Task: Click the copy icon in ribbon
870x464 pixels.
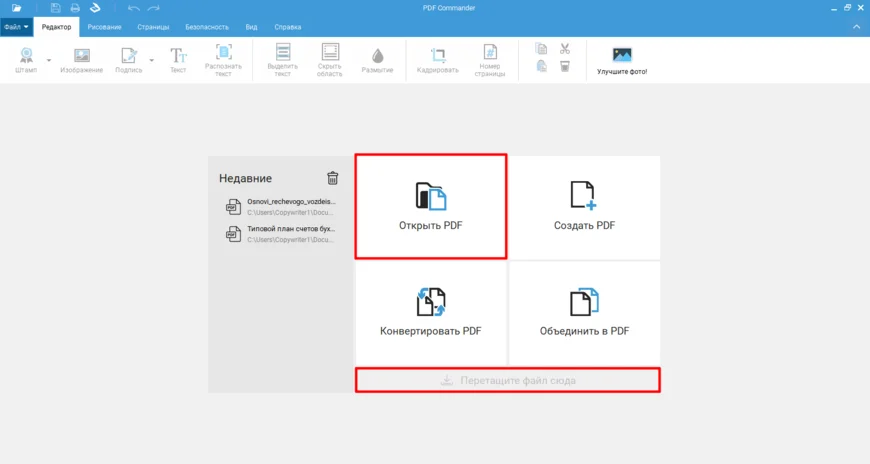Action: pyautogui.click(x=542, y=49)
